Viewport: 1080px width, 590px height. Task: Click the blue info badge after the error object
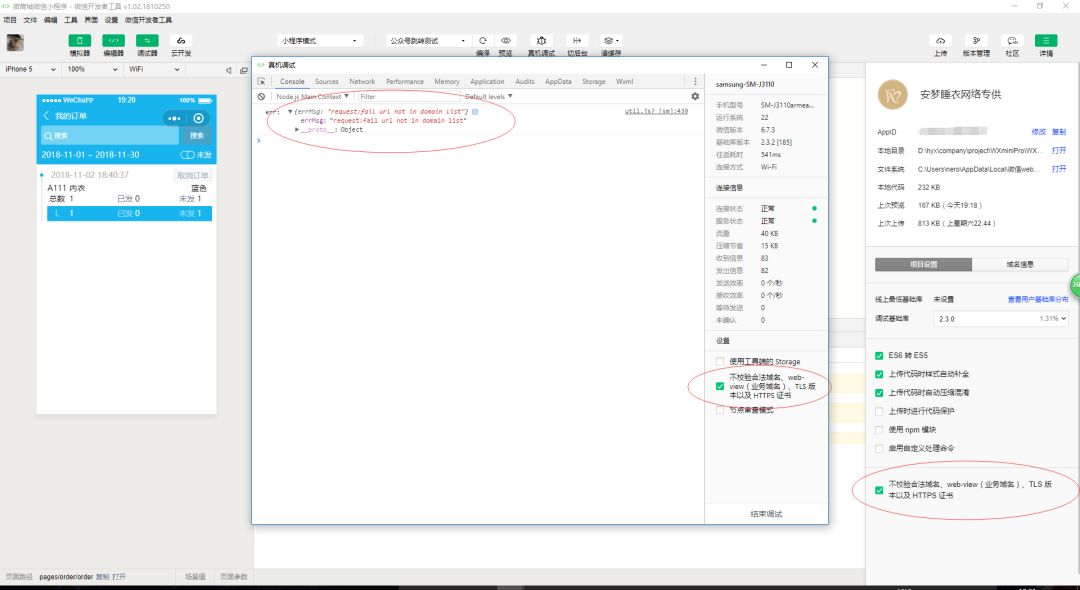pos(475,112)
